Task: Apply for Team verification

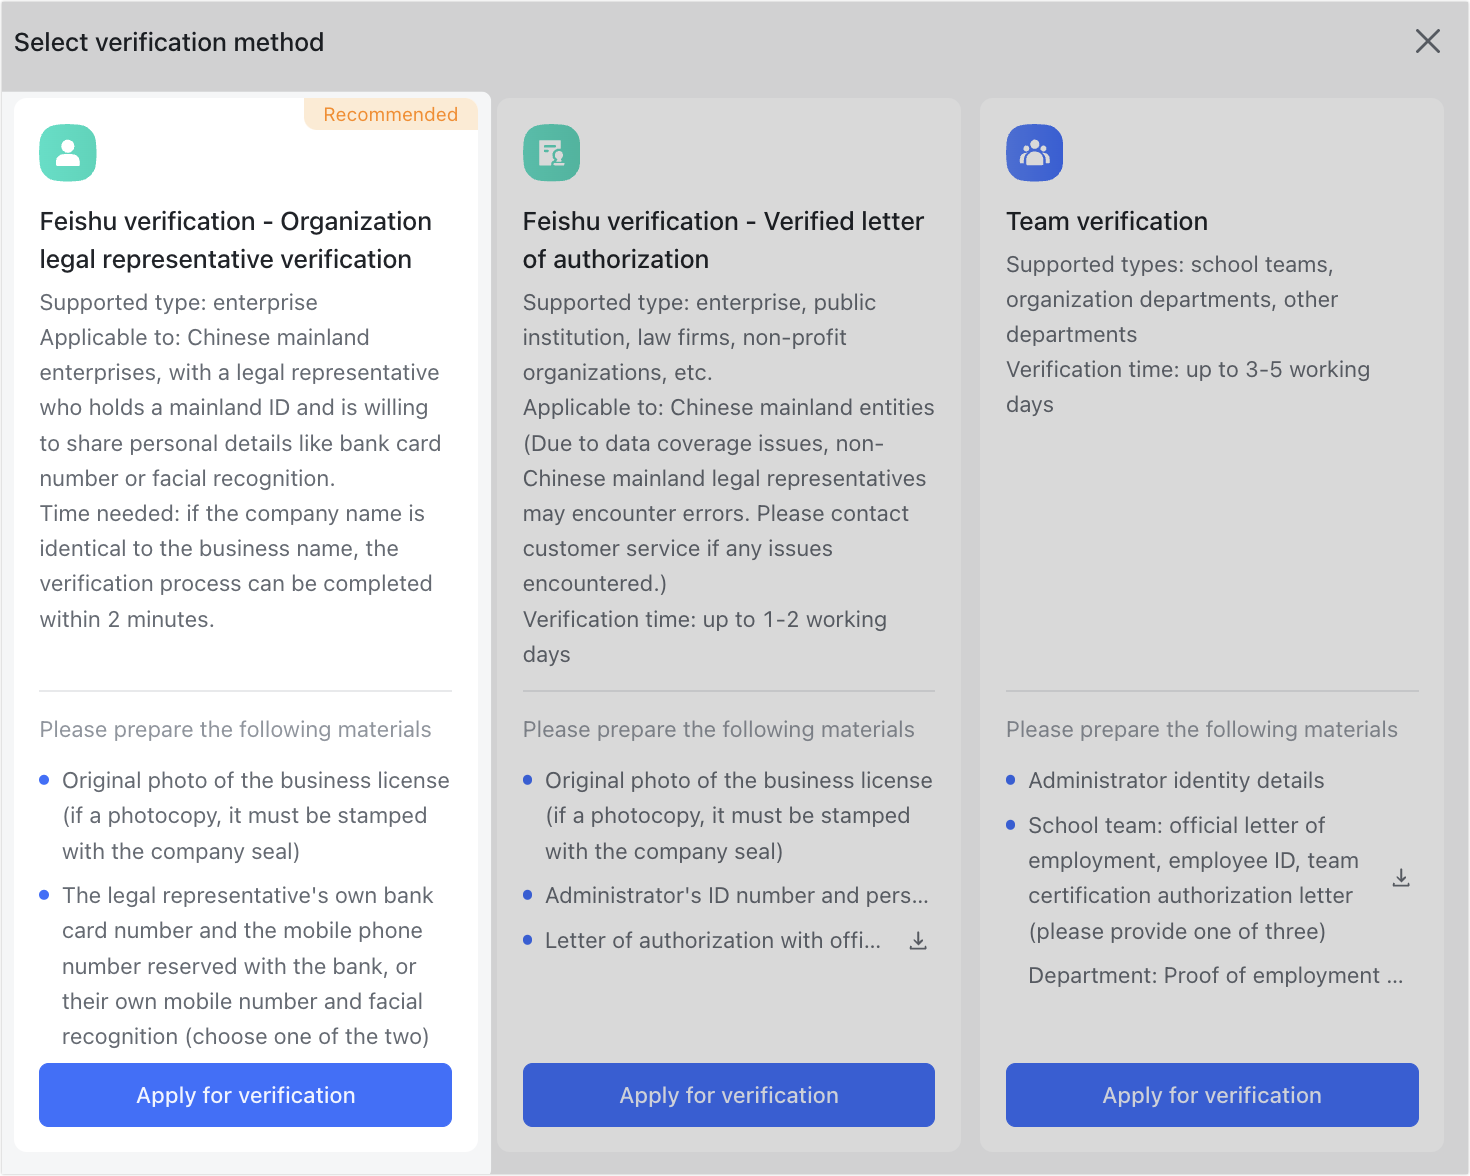Action: pyautogui.click(x=1211, y=1095)
